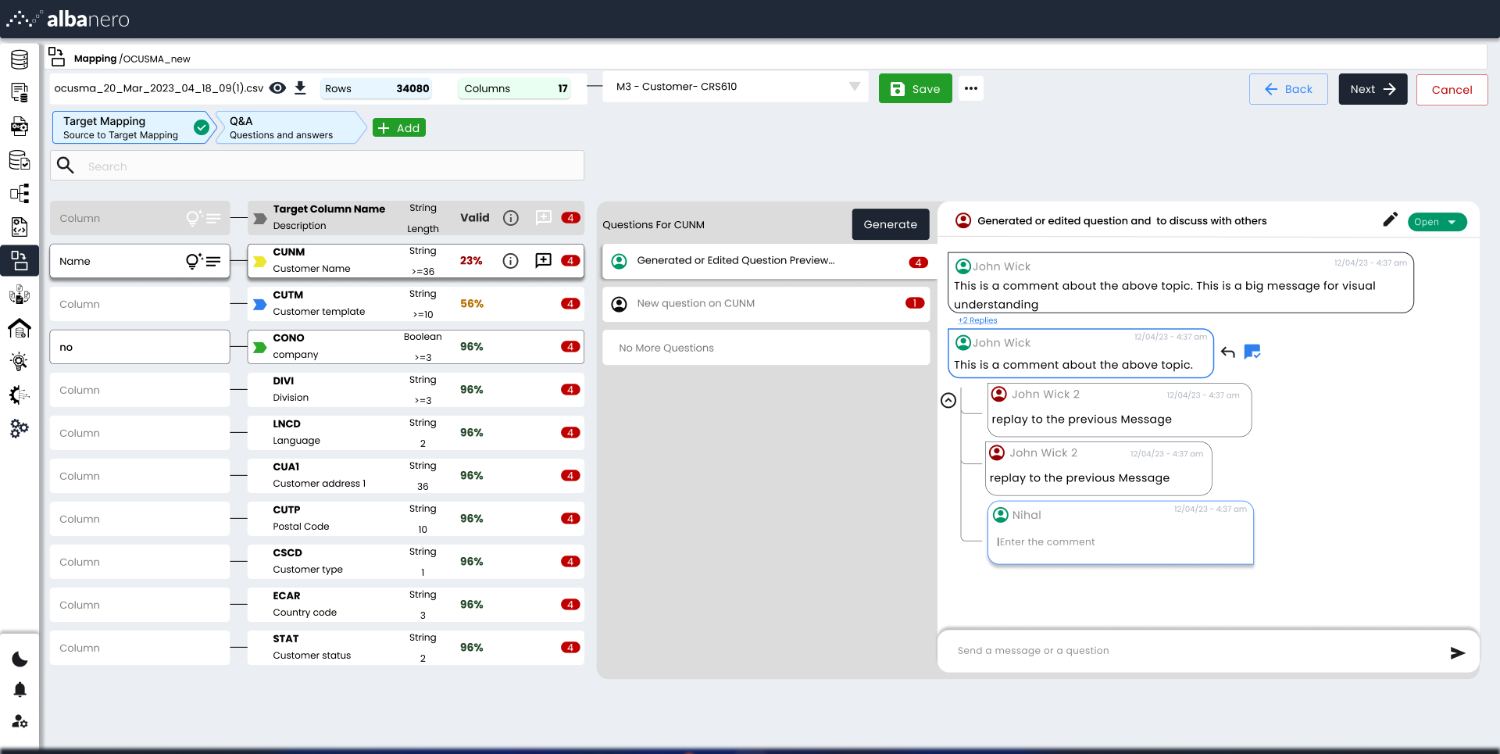Viewport: 1500px width, 754px height.
Task: Open the lightbulb insights sidebar icon
Action: [x=19, y=361]
